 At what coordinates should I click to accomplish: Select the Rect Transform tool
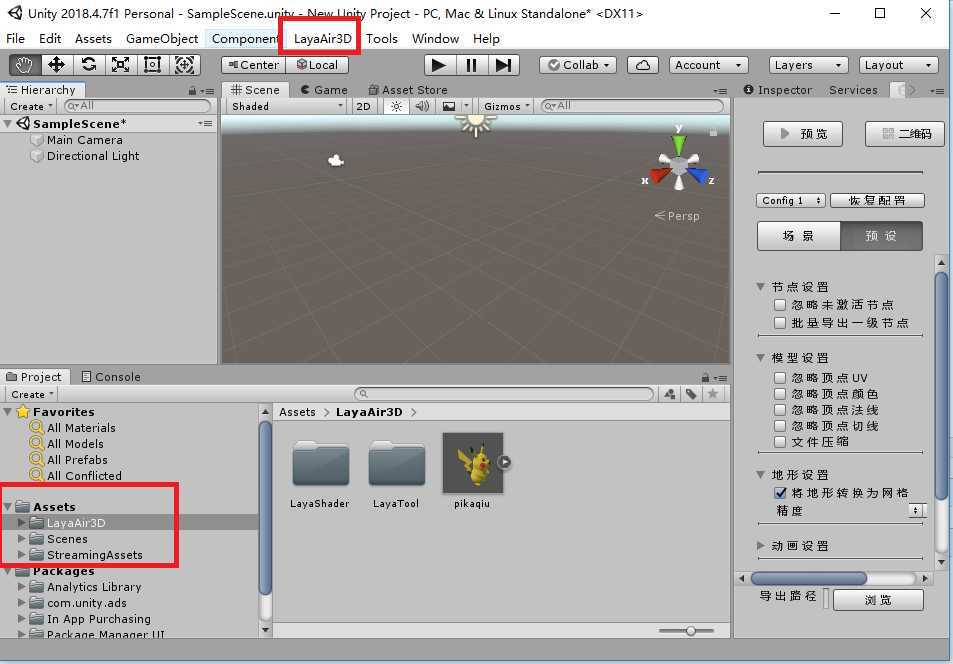[152, 64]
